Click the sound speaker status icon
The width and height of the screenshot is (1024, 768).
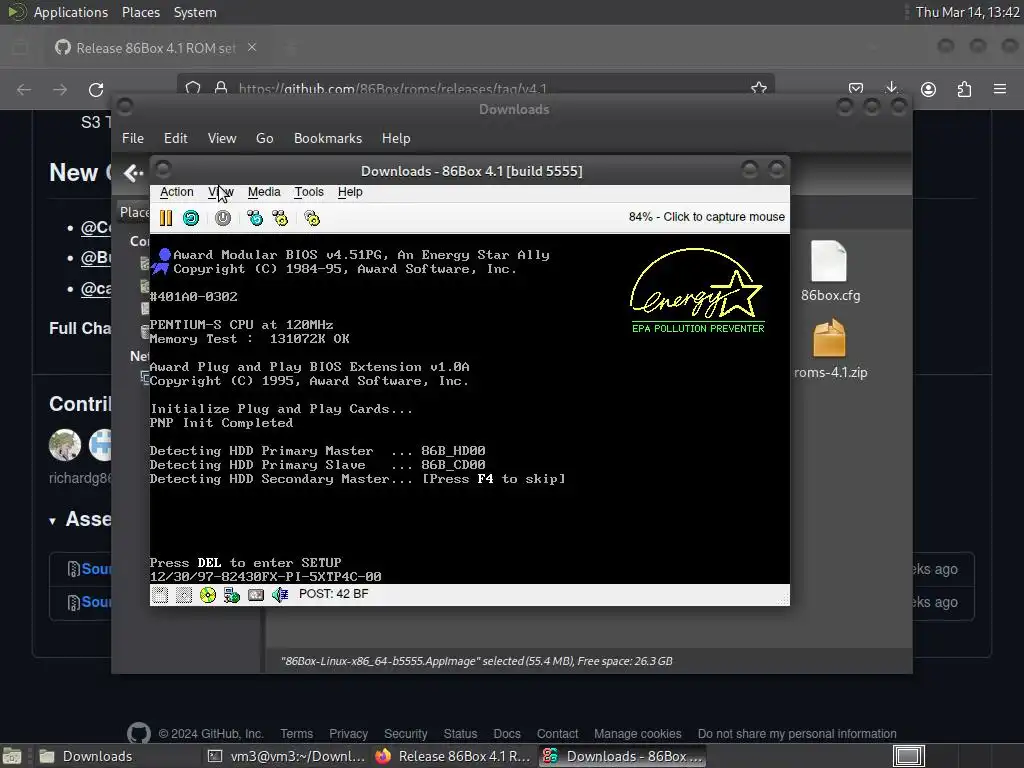tap(280, 594)
